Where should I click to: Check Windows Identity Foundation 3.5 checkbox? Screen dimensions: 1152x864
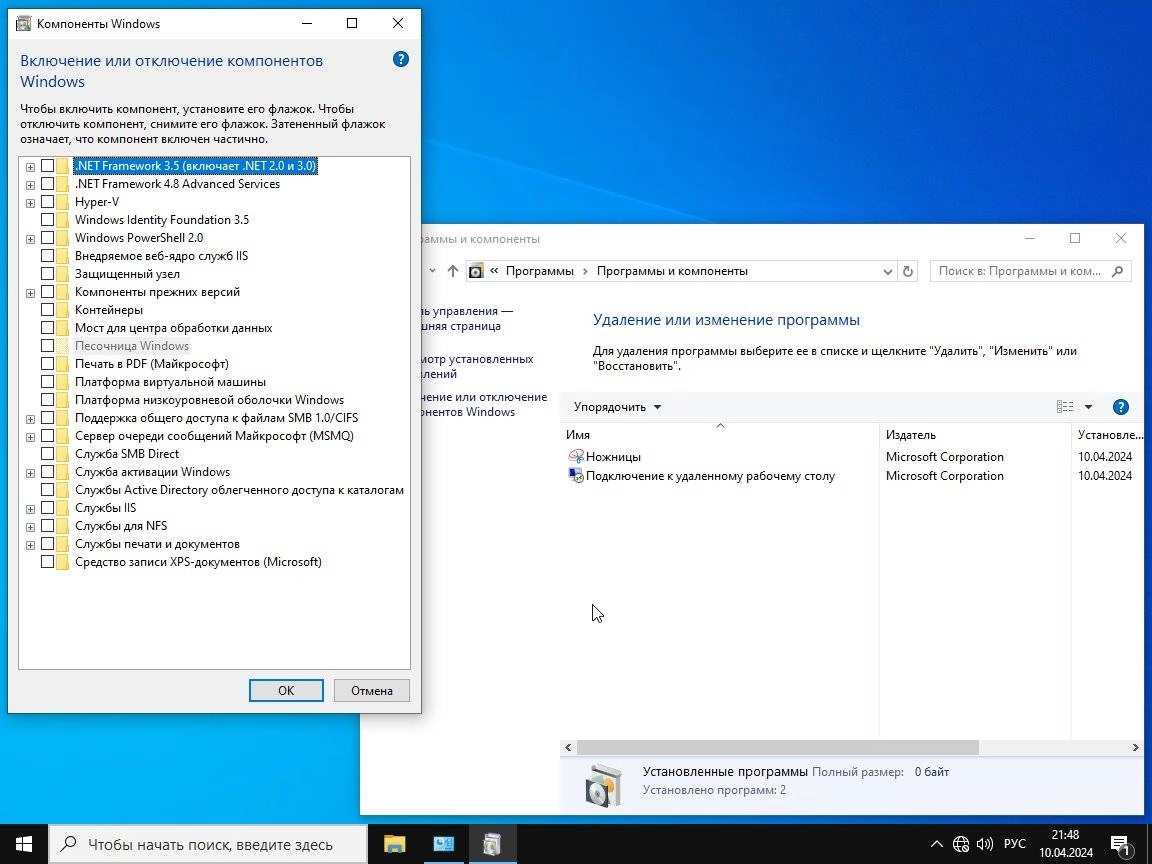point(47,220)
